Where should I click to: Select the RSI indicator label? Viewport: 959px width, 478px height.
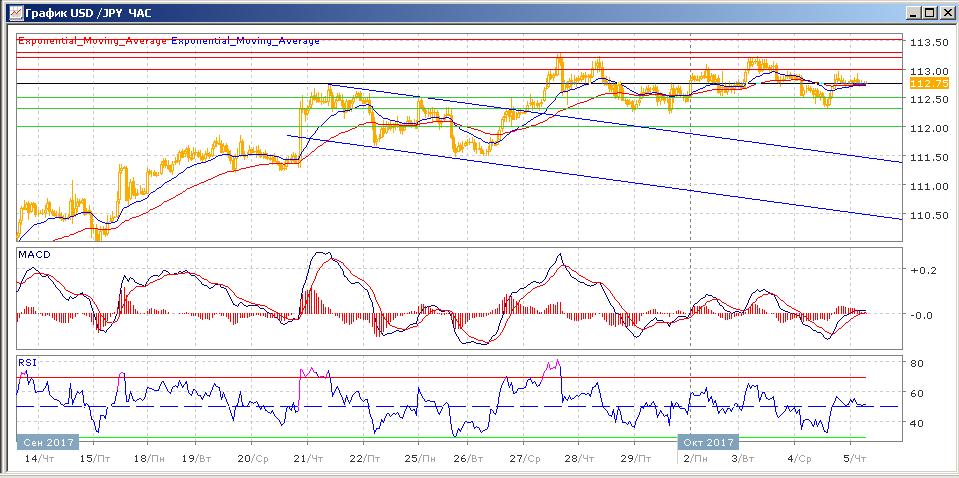tap(28, 362)
